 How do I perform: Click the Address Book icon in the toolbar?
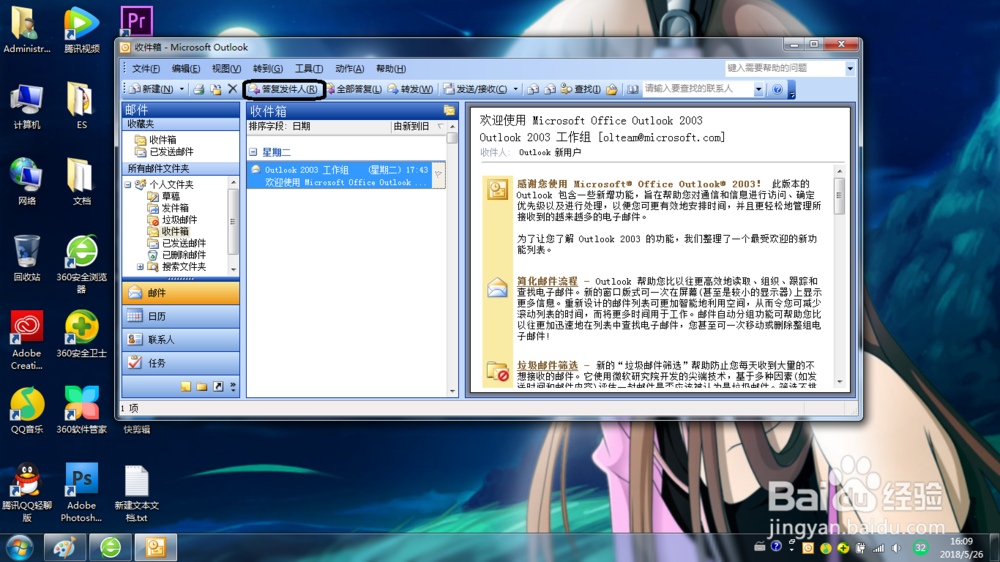coord(632,89)
